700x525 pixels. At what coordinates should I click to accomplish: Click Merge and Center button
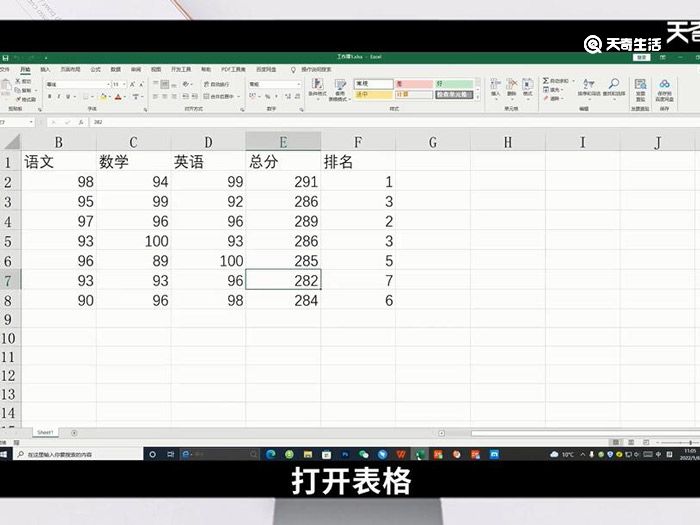tap(219, 96)
